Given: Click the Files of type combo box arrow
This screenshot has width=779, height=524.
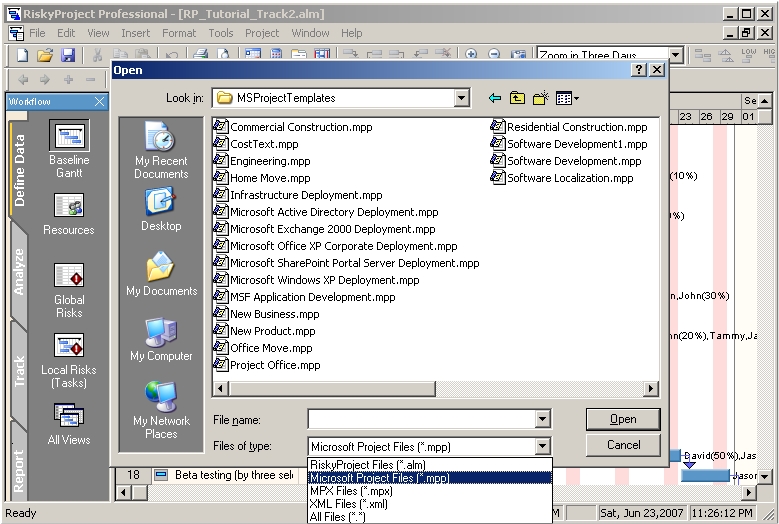Looking at the screenshot, I should click(x=543, y=446).
